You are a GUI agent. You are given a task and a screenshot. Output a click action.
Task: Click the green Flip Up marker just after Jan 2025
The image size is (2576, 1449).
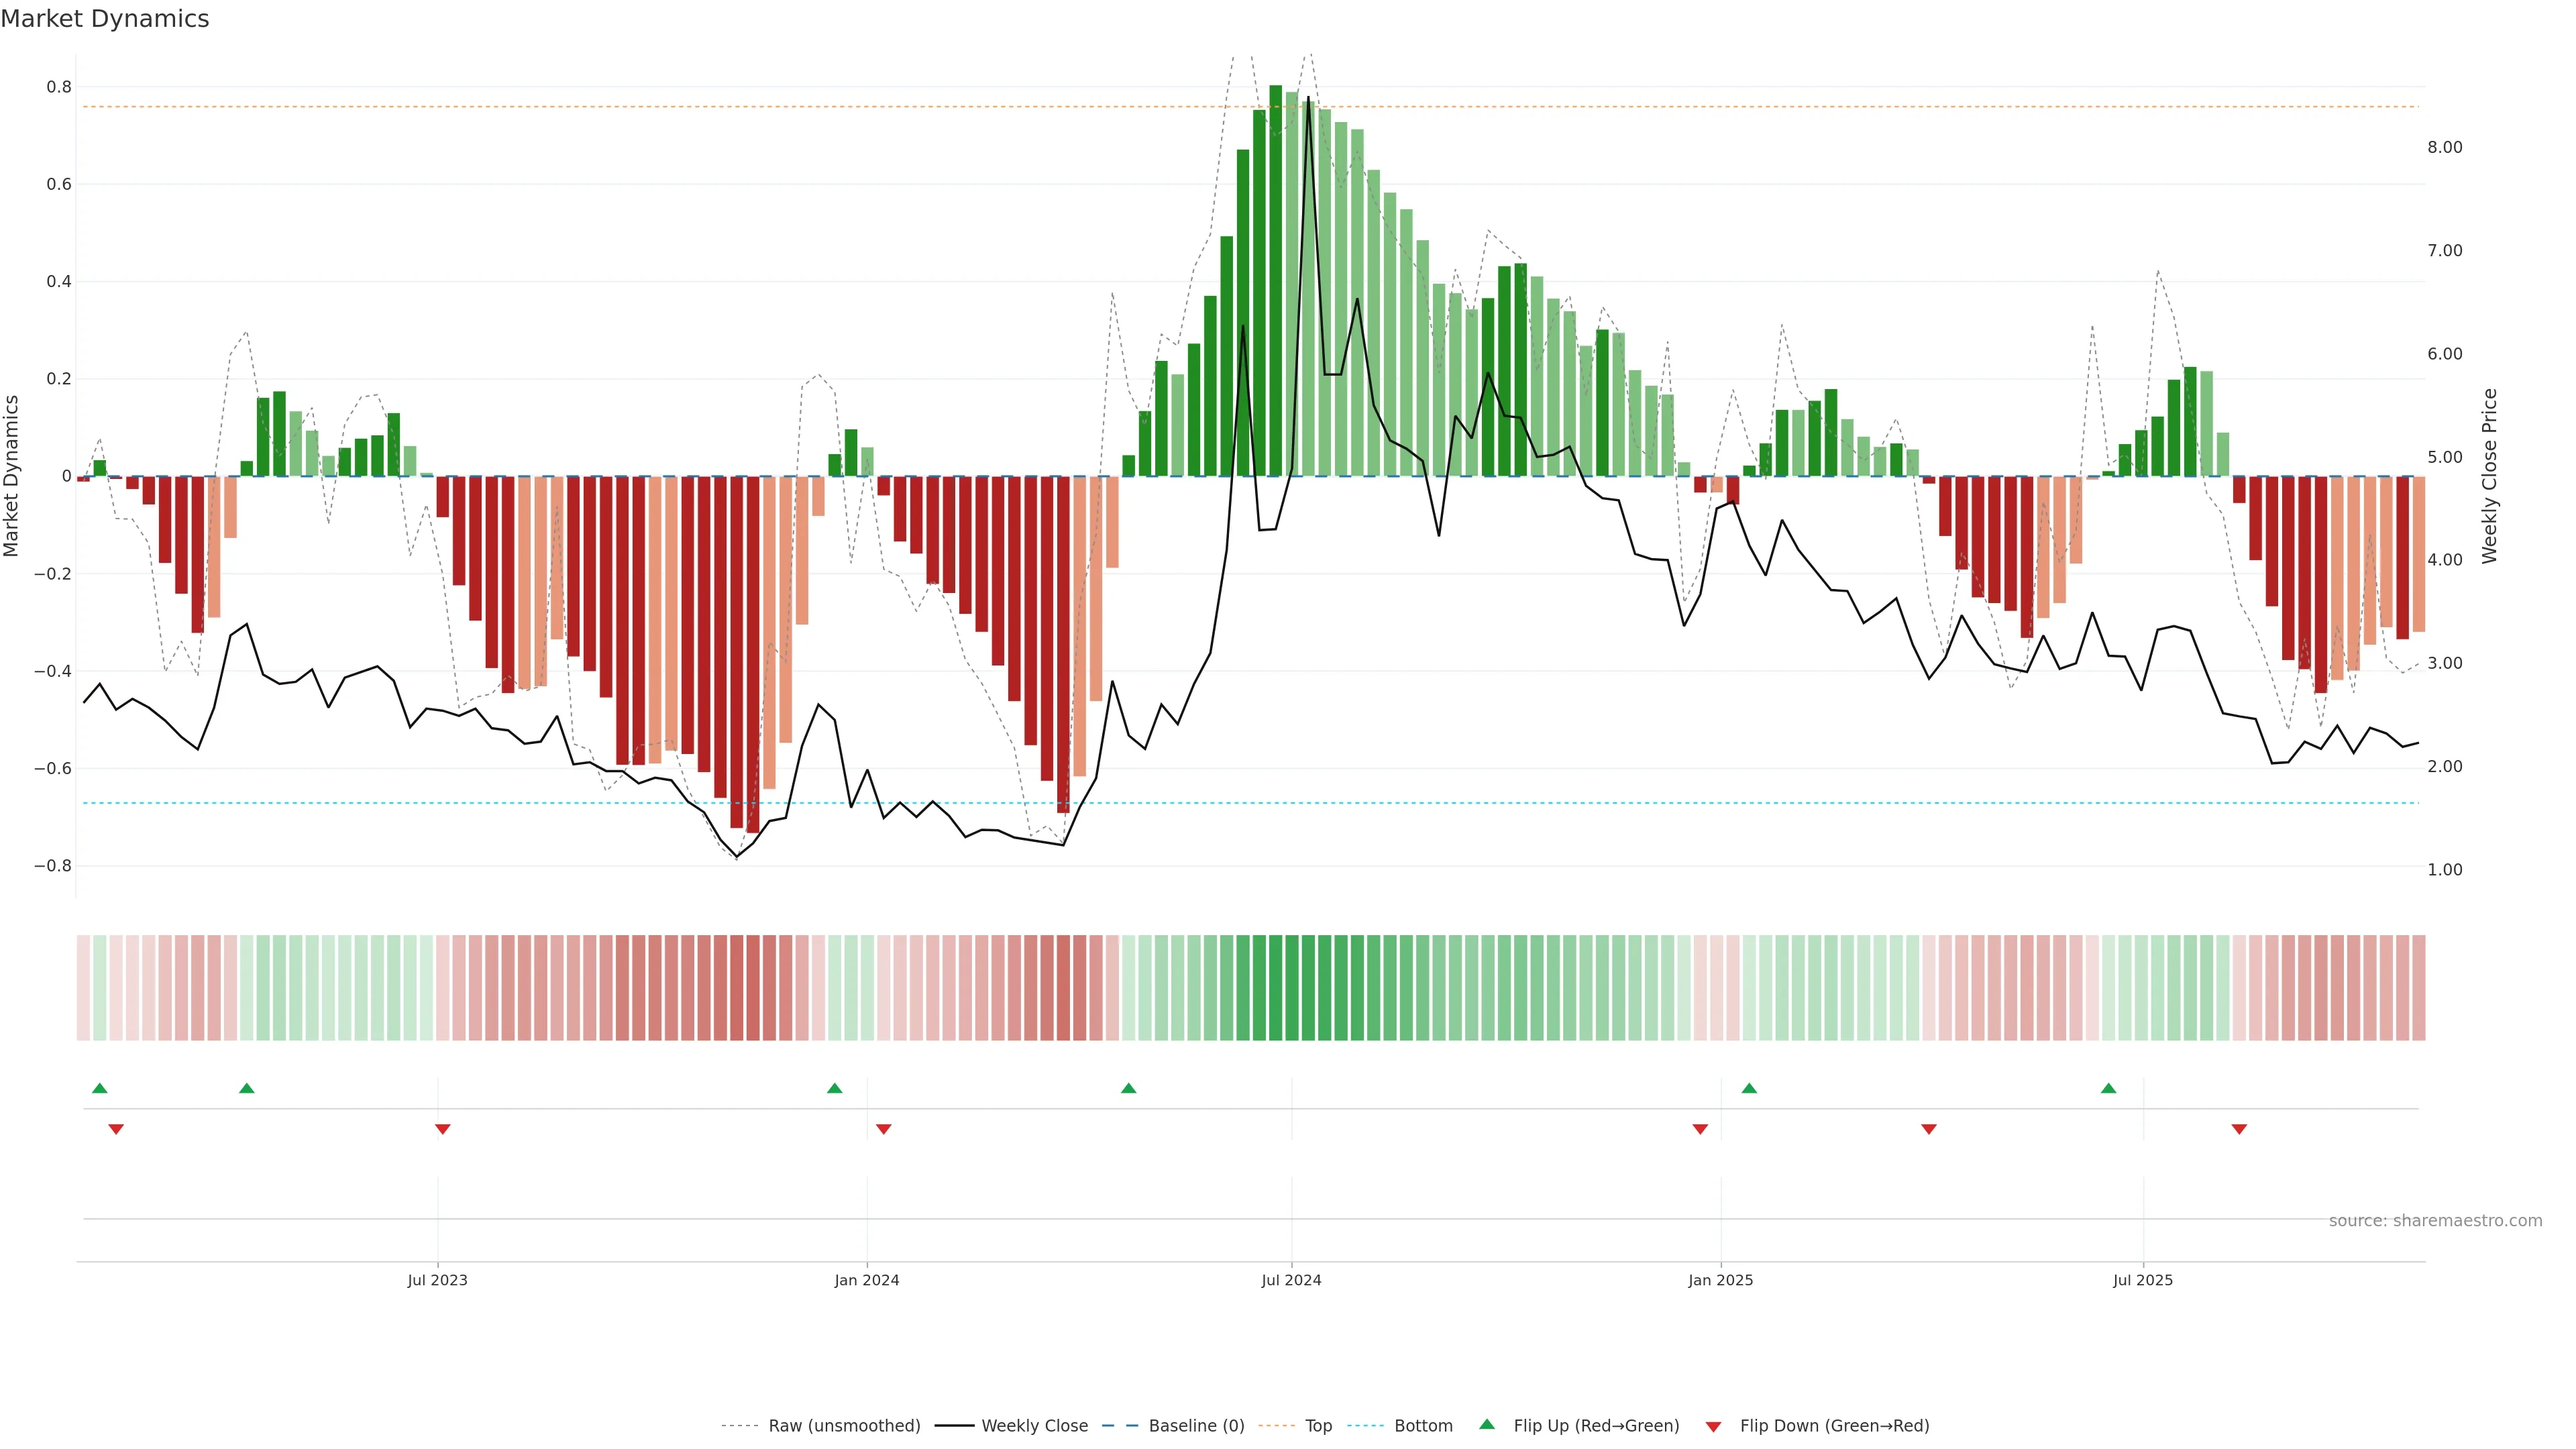pyautogui.click(x=1749, y=1088)
